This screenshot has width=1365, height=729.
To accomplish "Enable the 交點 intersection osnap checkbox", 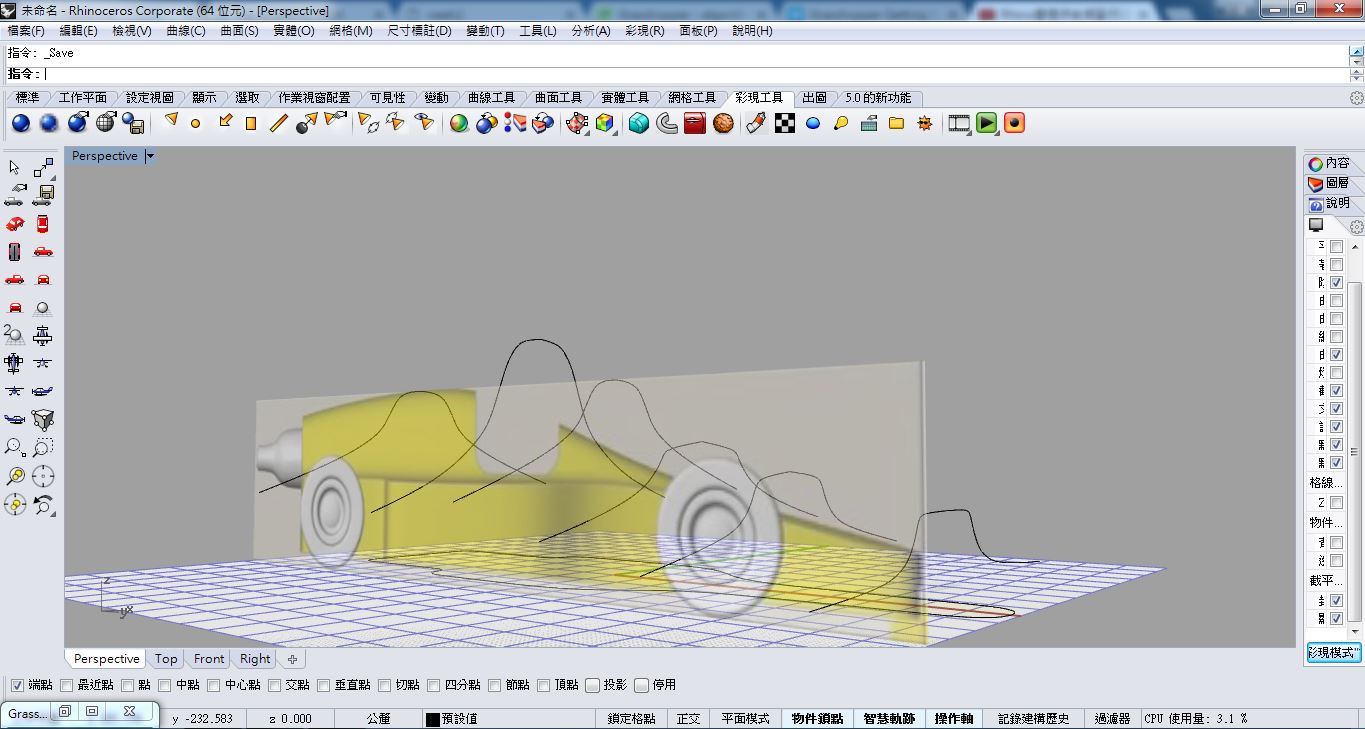I will pyautogui.click(x=274, y=685).
